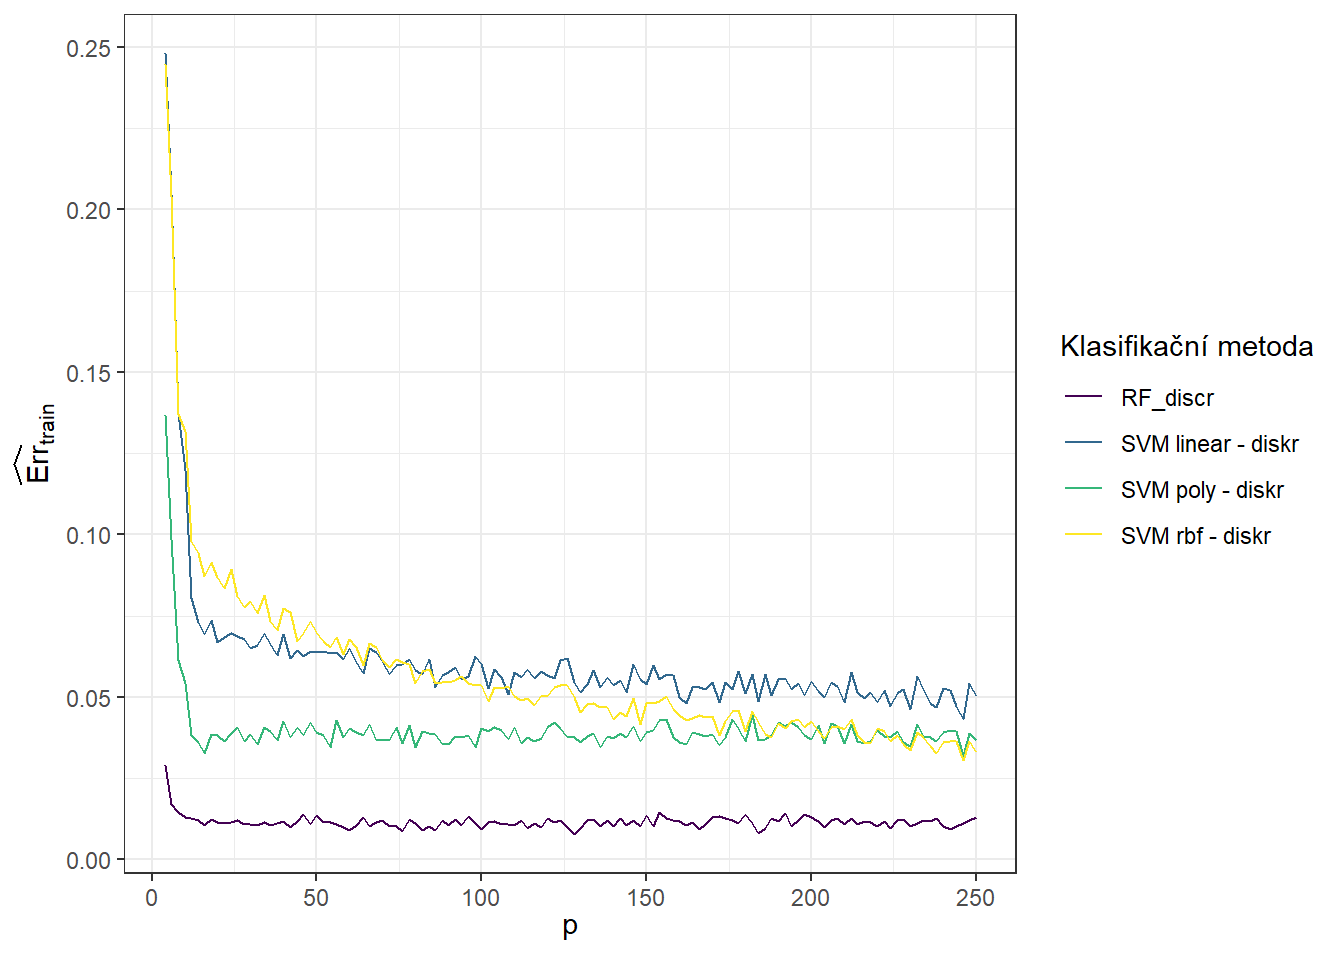1344x960 pixels.
Task: Click the x-axis tick label 50
Action: (316, 898)
